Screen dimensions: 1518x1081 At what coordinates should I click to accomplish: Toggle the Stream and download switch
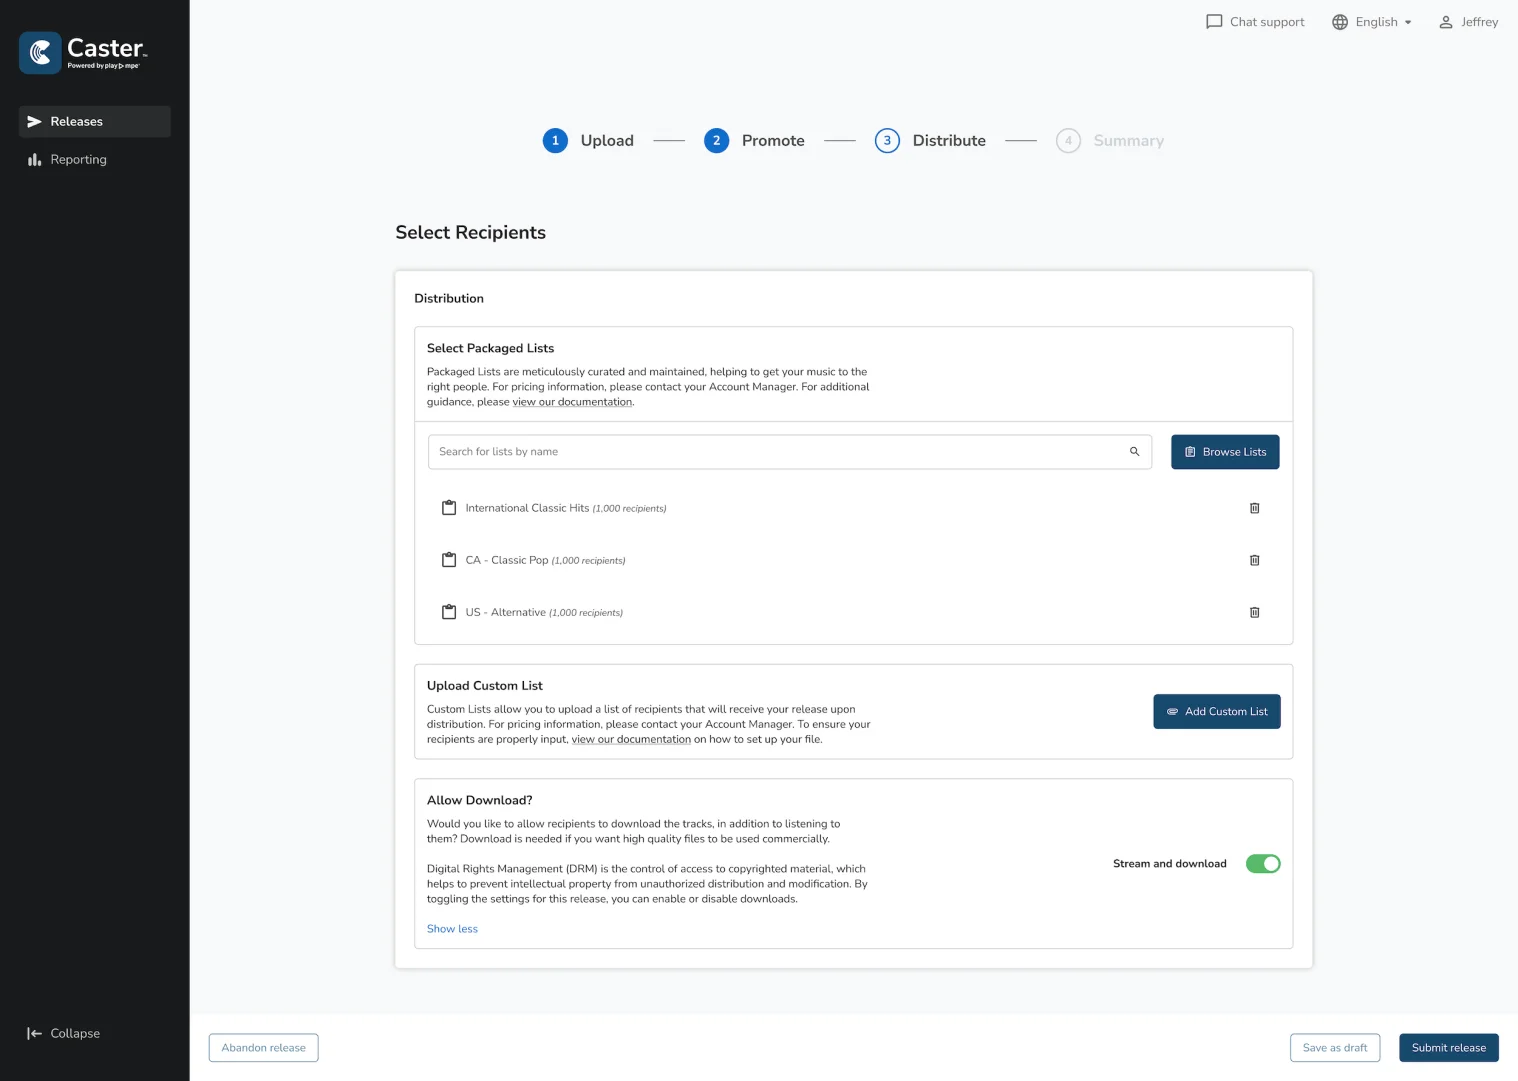[1262, 864]
